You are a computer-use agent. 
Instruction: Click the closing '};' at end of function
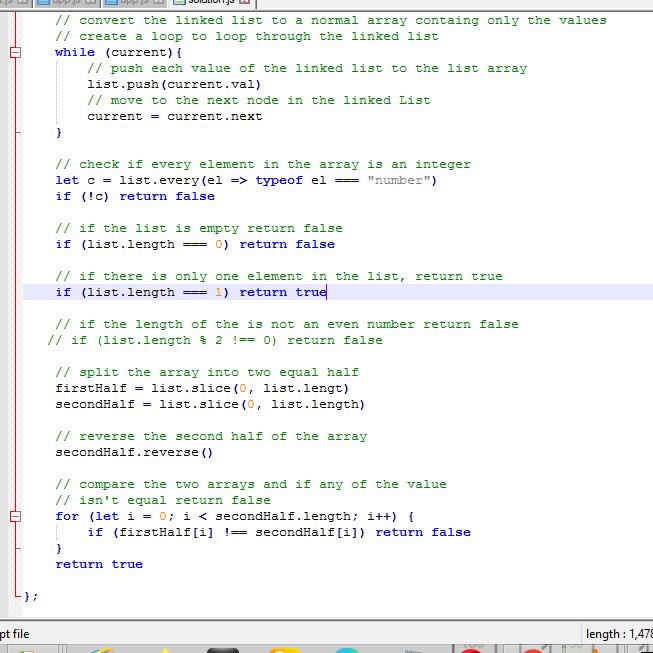pos(31,596)
